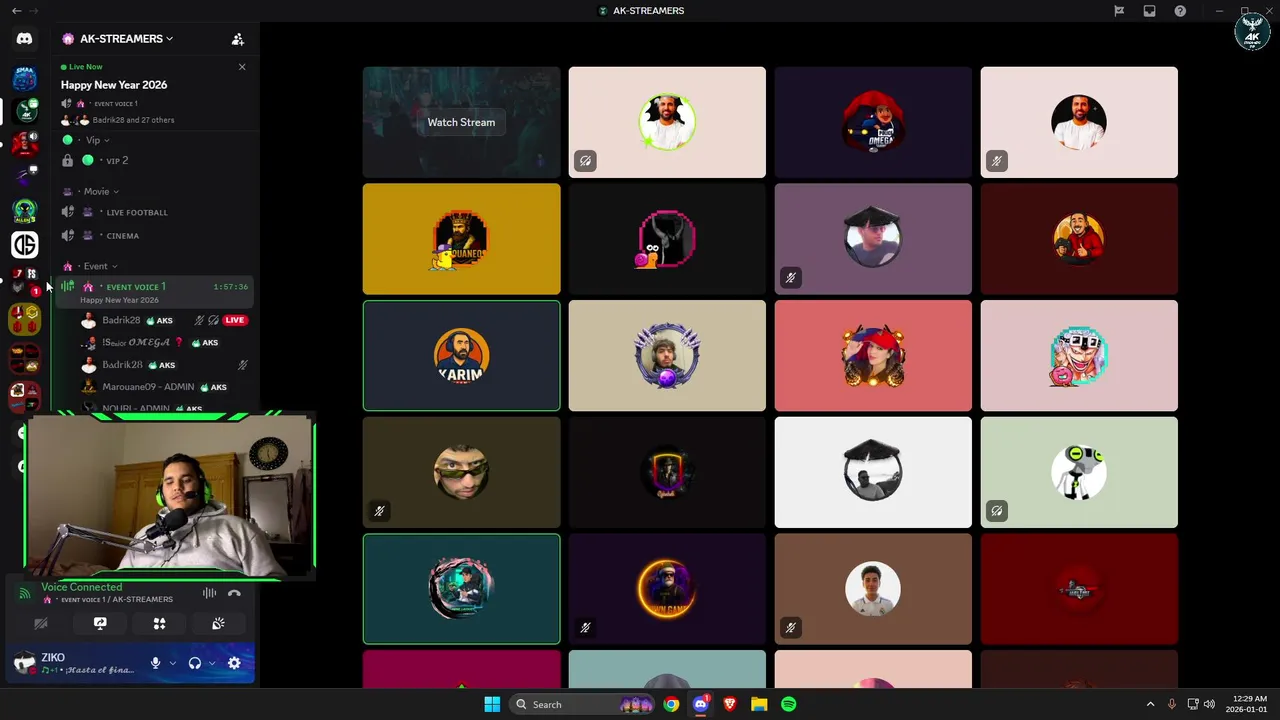The height and width of the screenshot is (720, 1280).
Task: Open Brave browser from taskbar
Action: click(x=730, y=704)
